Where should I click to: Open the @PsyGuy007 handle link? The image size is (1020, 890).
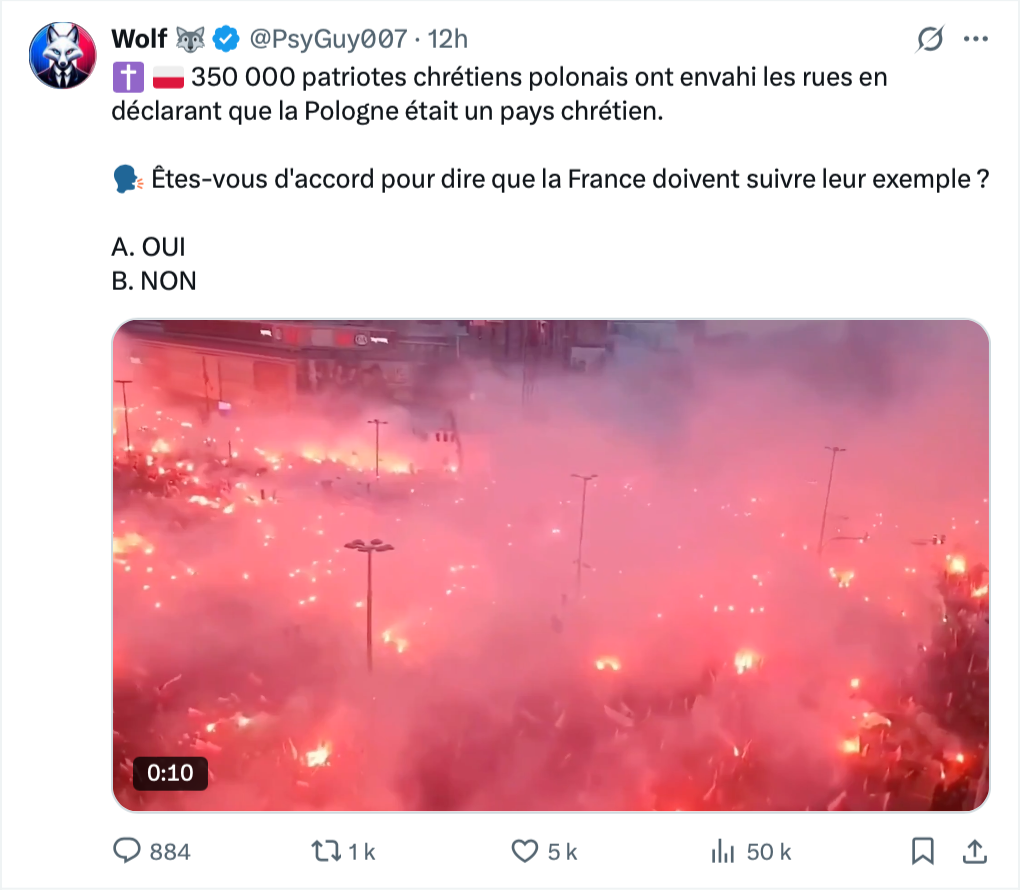pyautogui.click(x=329, y=39)
